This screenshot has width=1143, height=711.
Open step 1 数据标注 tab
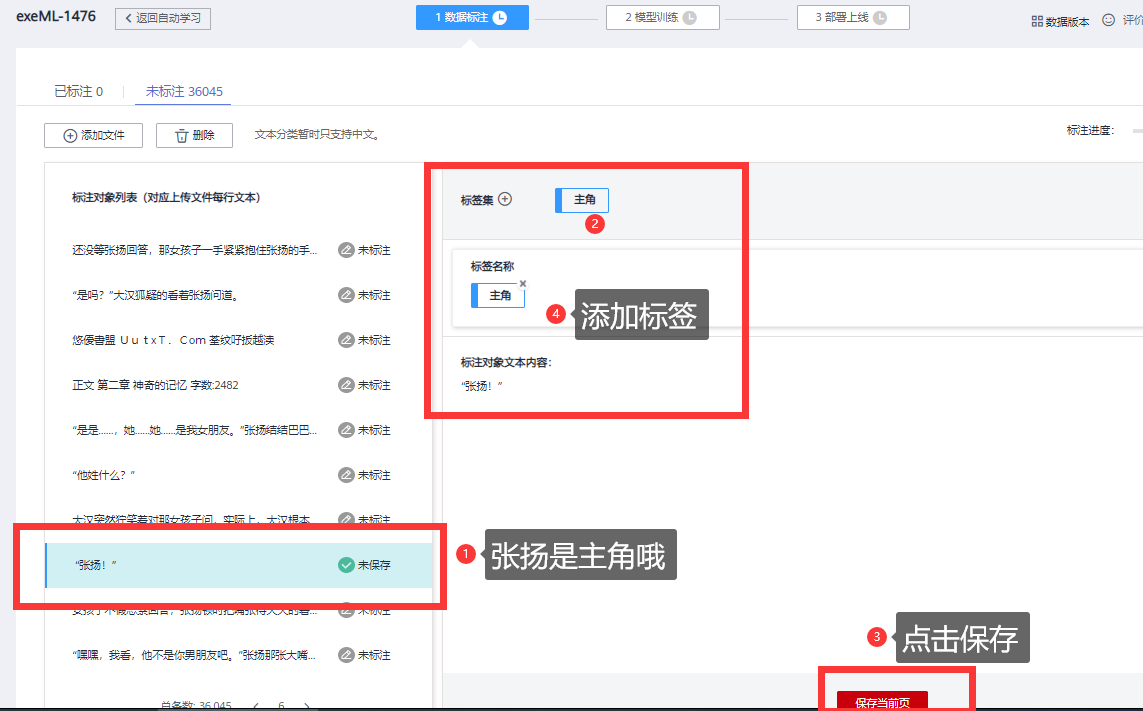pos(472,18)
